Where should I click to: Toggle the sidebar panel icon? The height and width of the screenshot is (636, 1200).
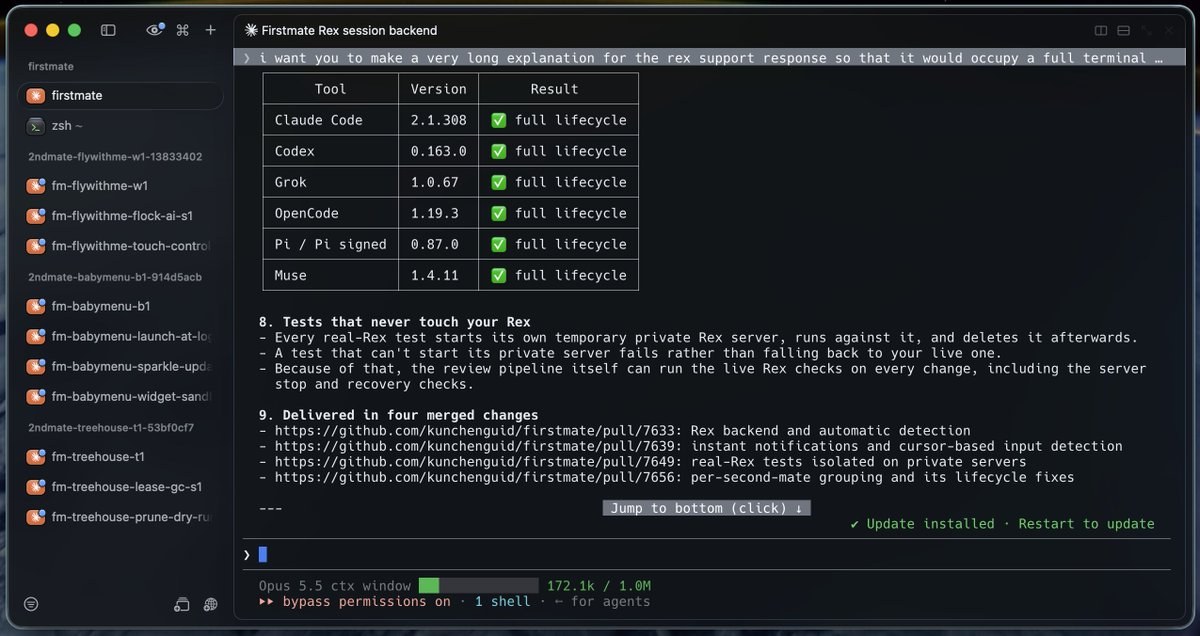coord(108,30)
